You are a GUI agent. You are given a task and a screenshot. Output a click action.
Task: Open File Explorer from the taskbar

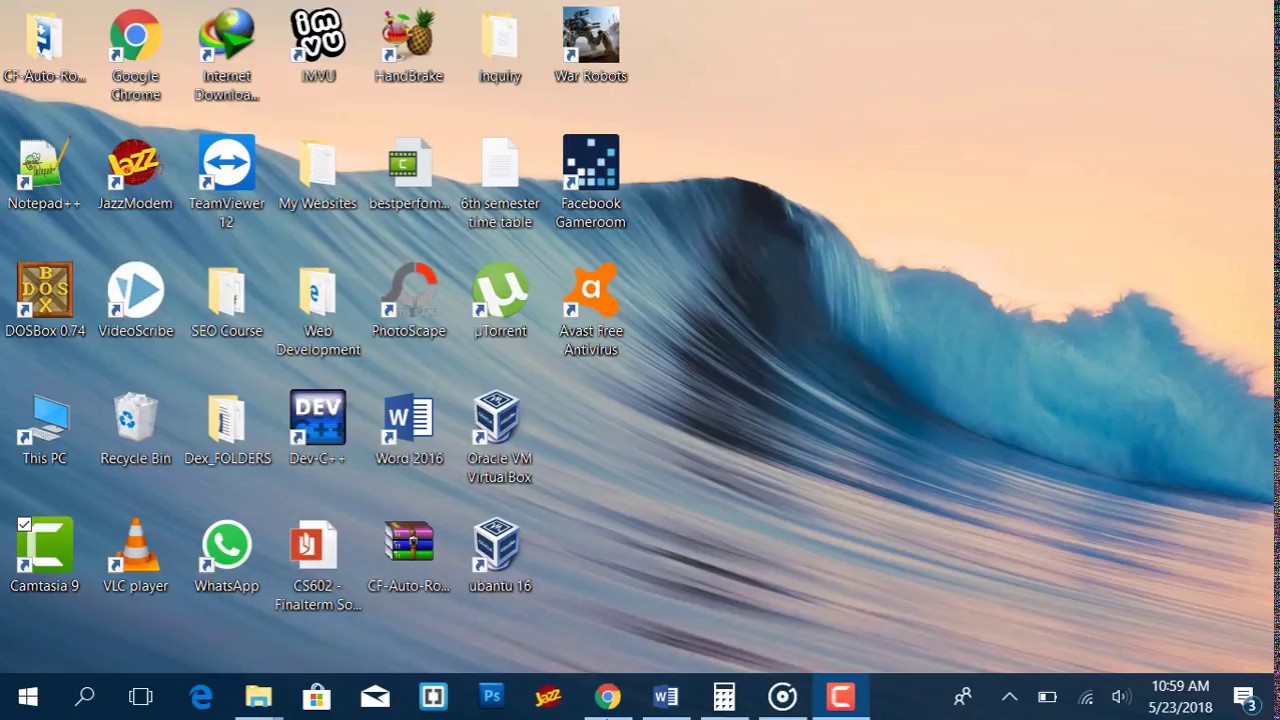[x=259, y=697]
